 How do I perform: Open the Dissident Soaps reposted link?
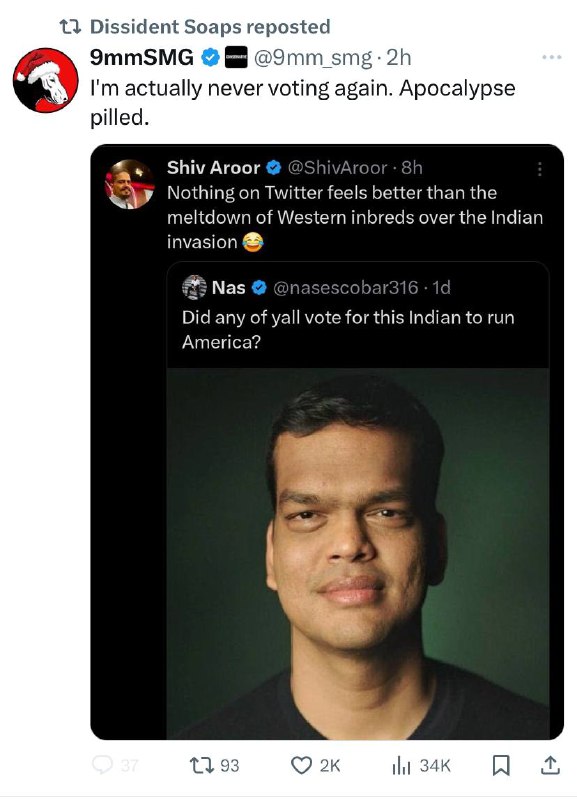(210, 27)
